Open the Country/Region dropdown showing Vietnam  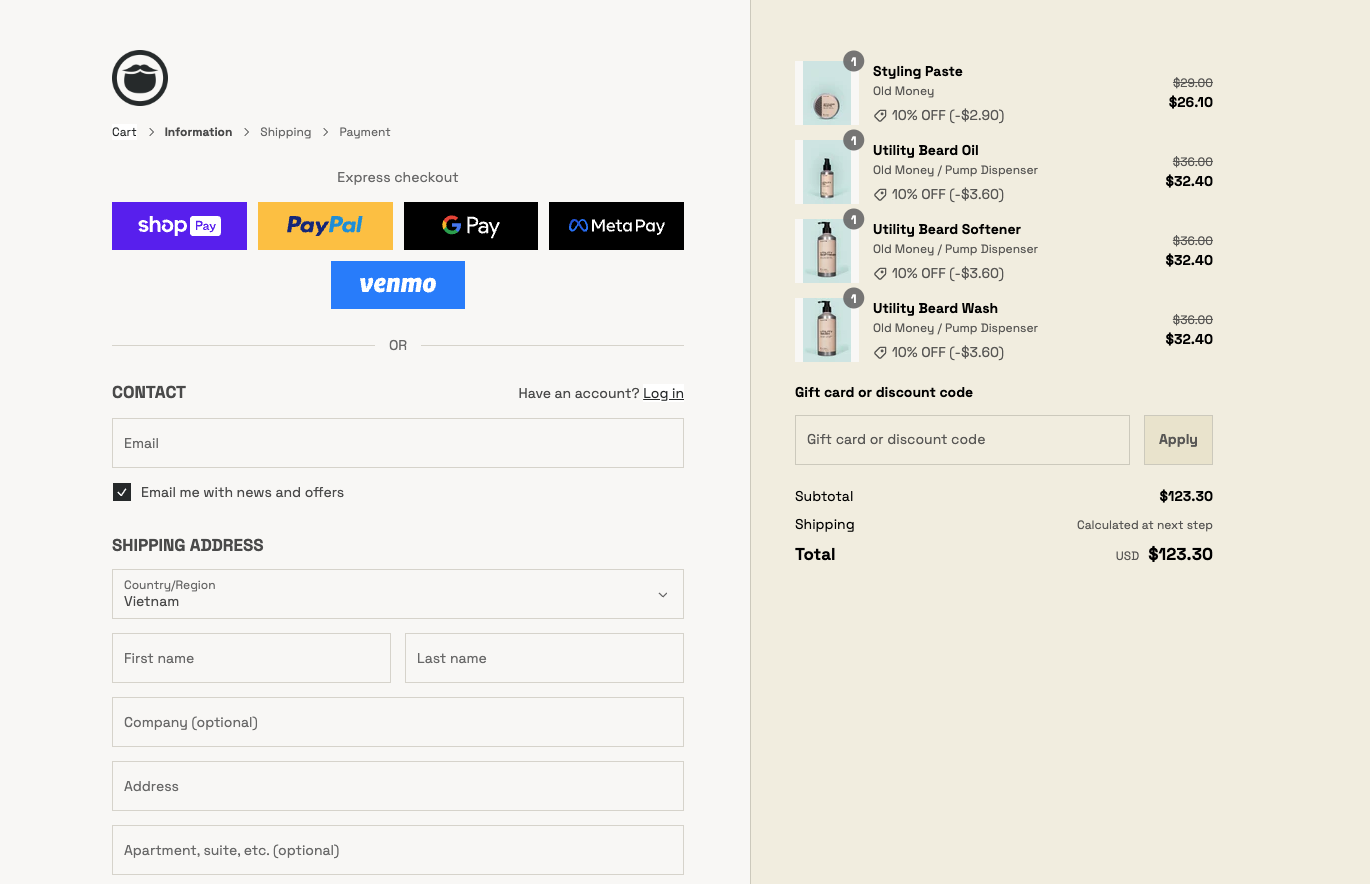point(398,594)
